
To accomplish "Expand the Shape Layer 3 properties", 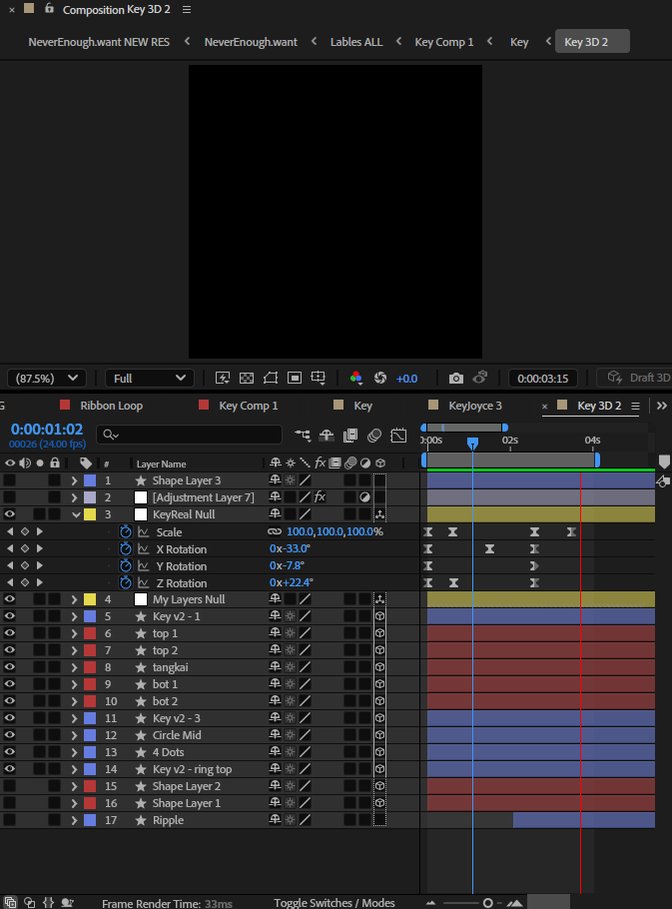I will (74, 481).
